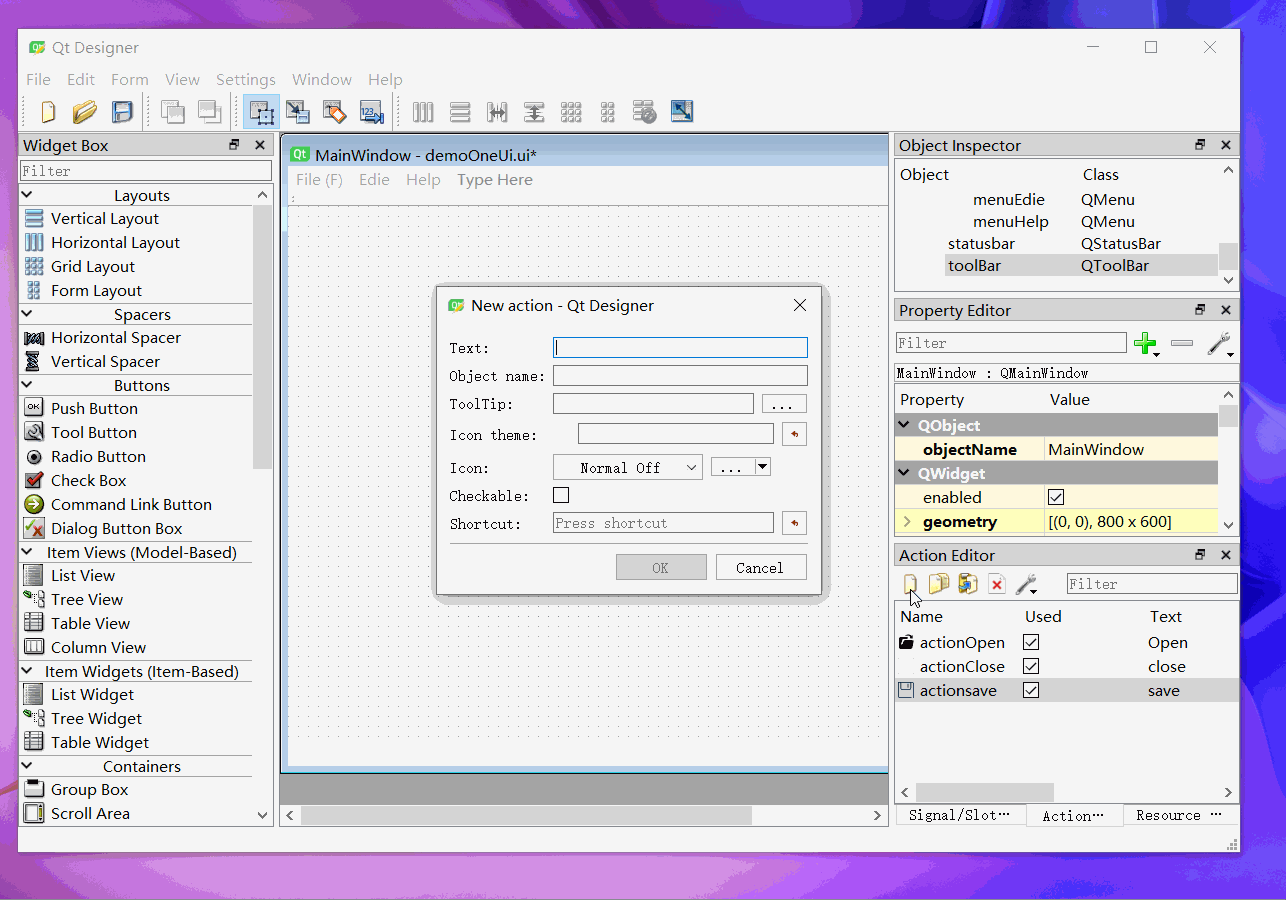Viewport: 1286px width, 900px height.
Task: Click the Lay Out Vertically toolbar icon
Action: coord(460,112)
